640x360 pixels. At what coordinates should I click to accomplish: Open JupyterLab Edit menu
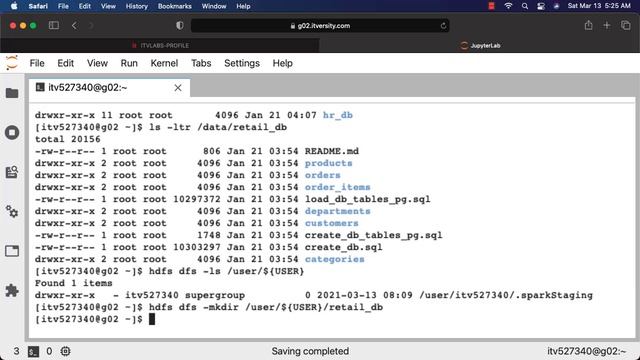[65, 63]
